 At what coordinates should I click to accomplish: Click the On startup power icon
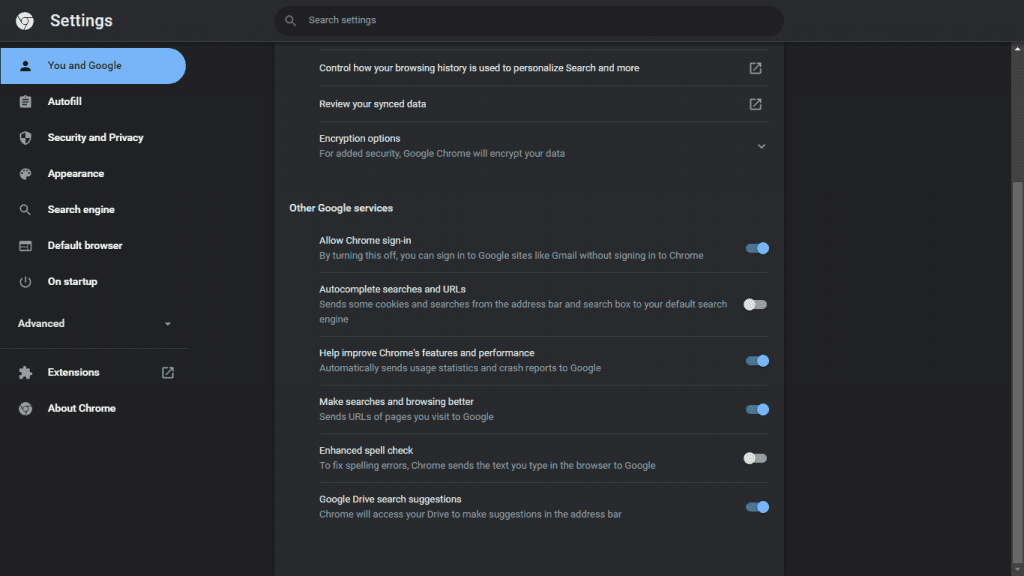tap(25, 281)
